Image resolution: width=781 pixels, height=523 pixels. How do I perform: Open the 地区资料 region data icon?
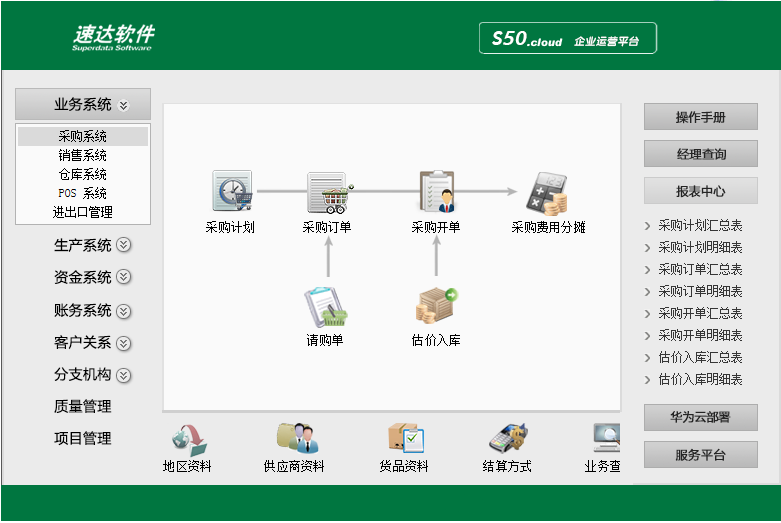[x=189, y=440]
